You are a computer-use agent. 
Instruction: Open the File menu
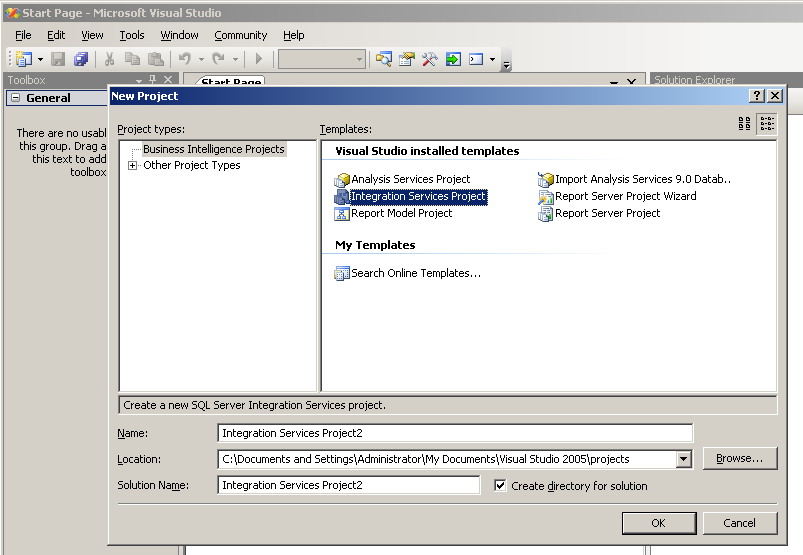23,35
